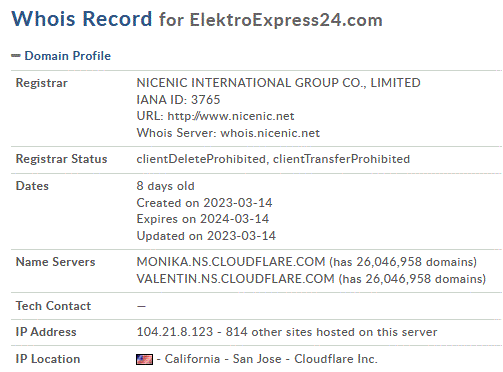
Task: Click the California - San Jose location text
Action: 223,359
